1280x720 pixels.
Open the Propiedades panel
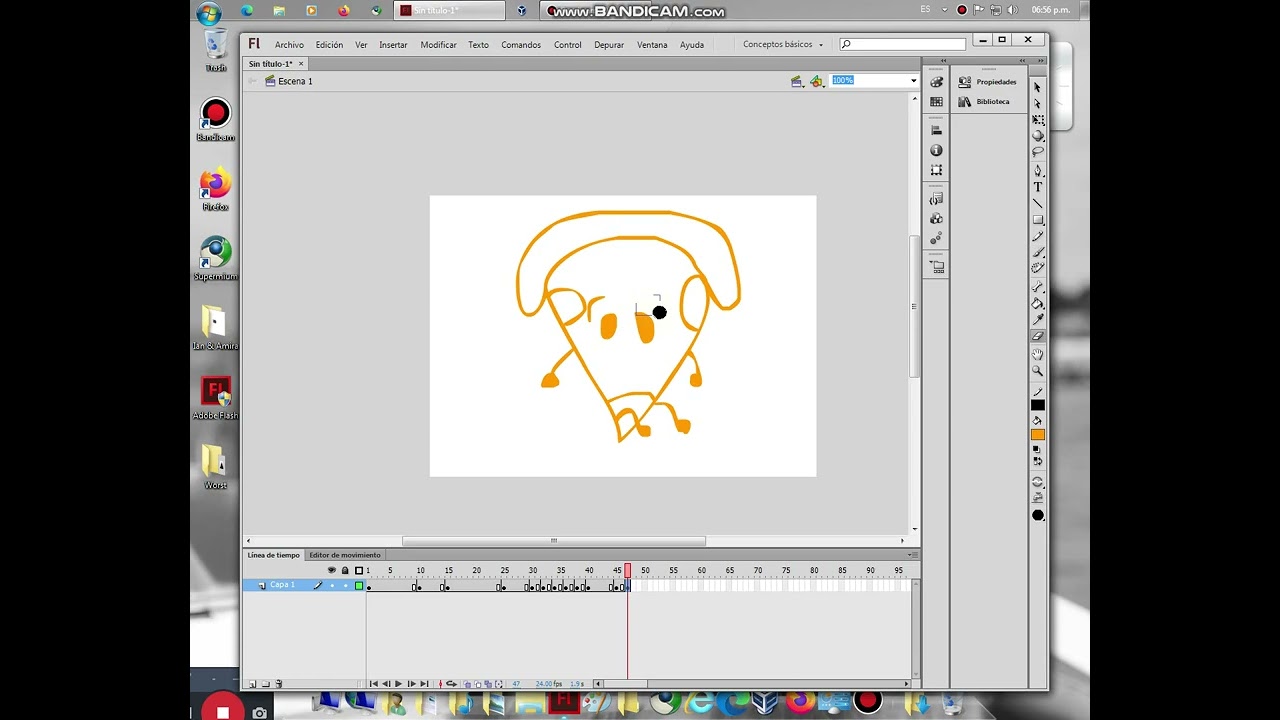(987, 82)
